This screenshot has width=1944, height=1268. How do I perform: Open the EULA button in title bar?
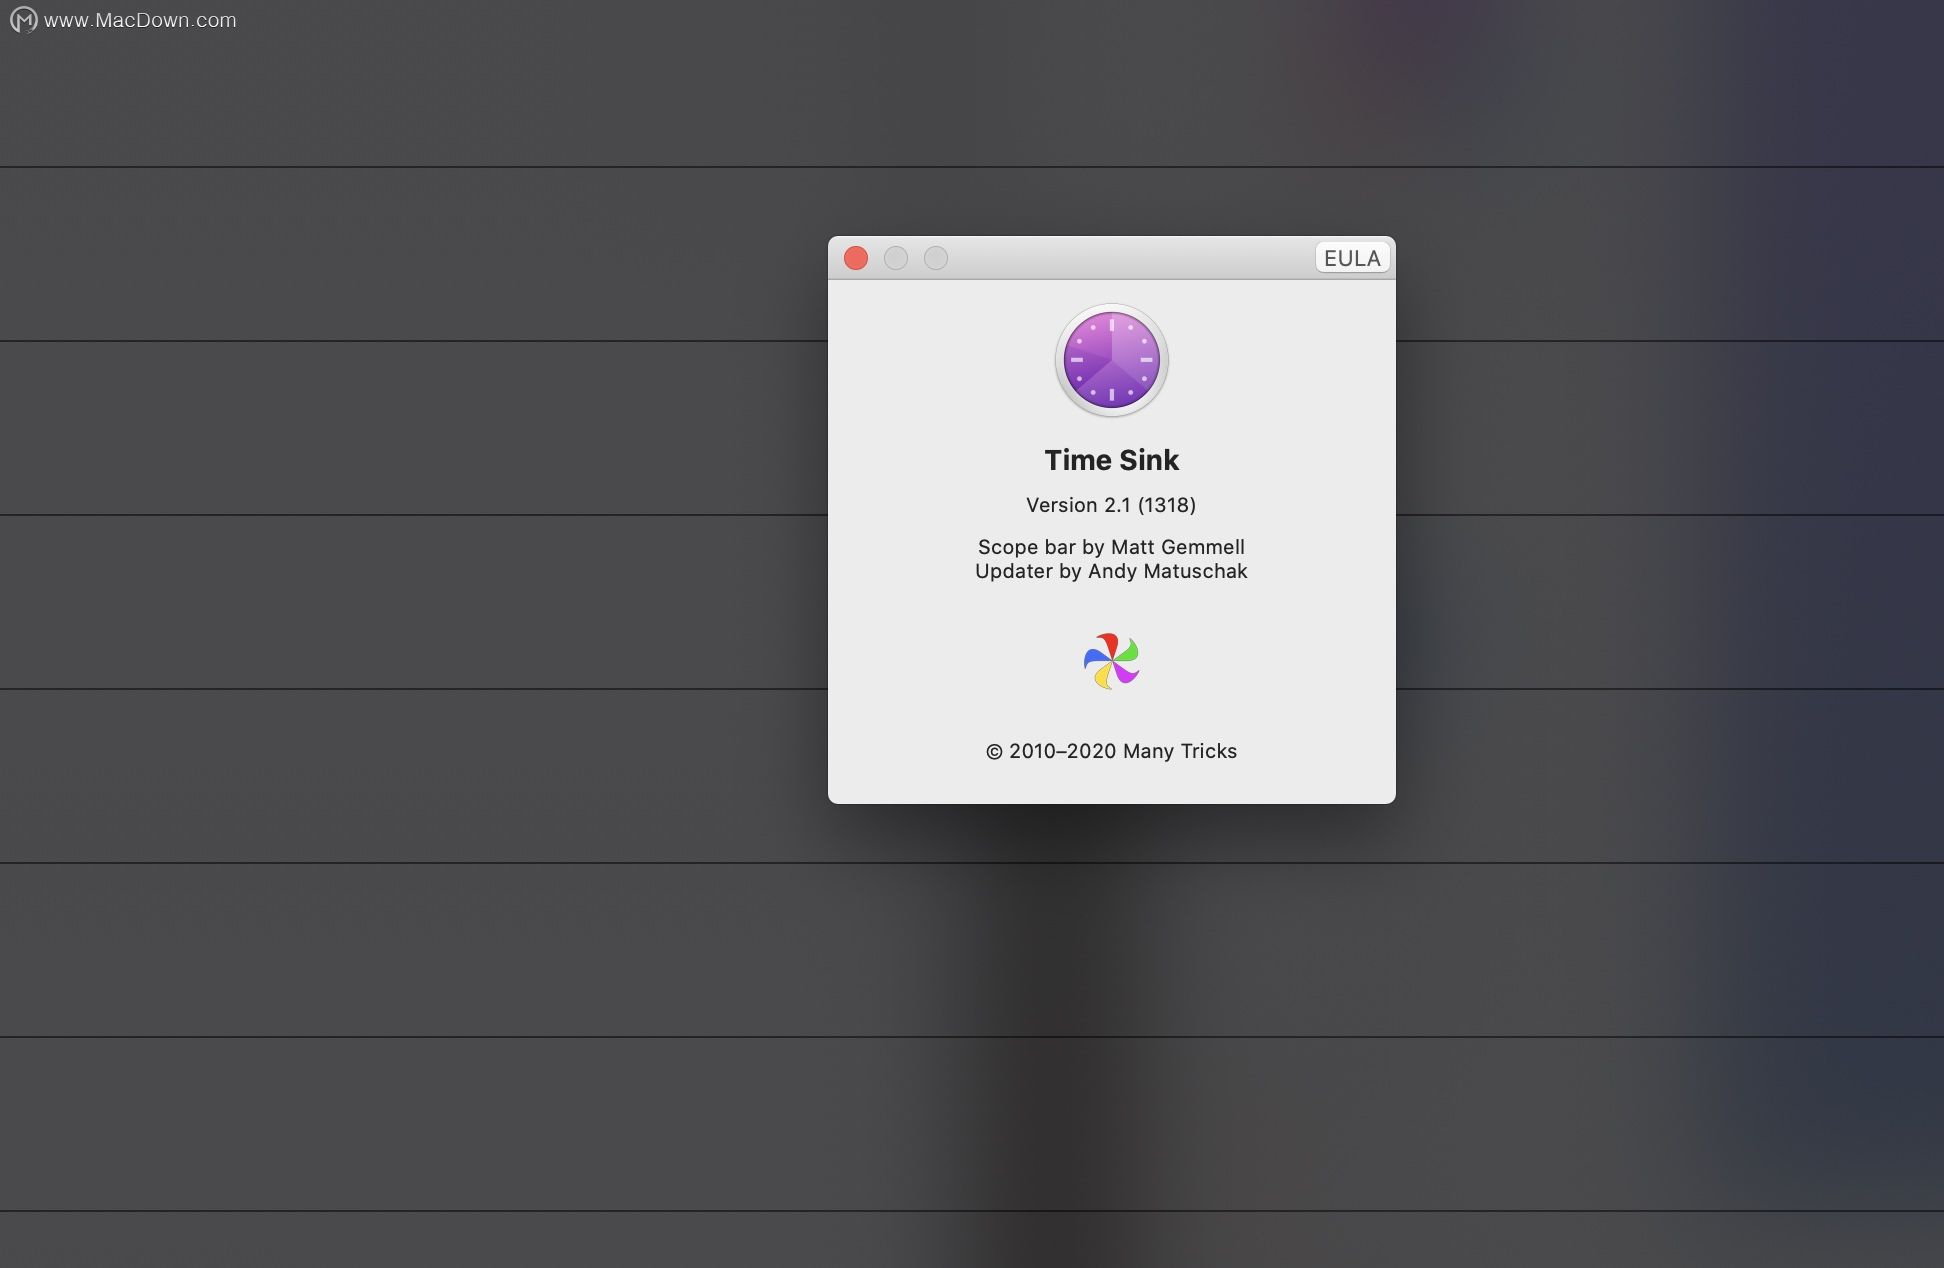(x=1352, y=258)
